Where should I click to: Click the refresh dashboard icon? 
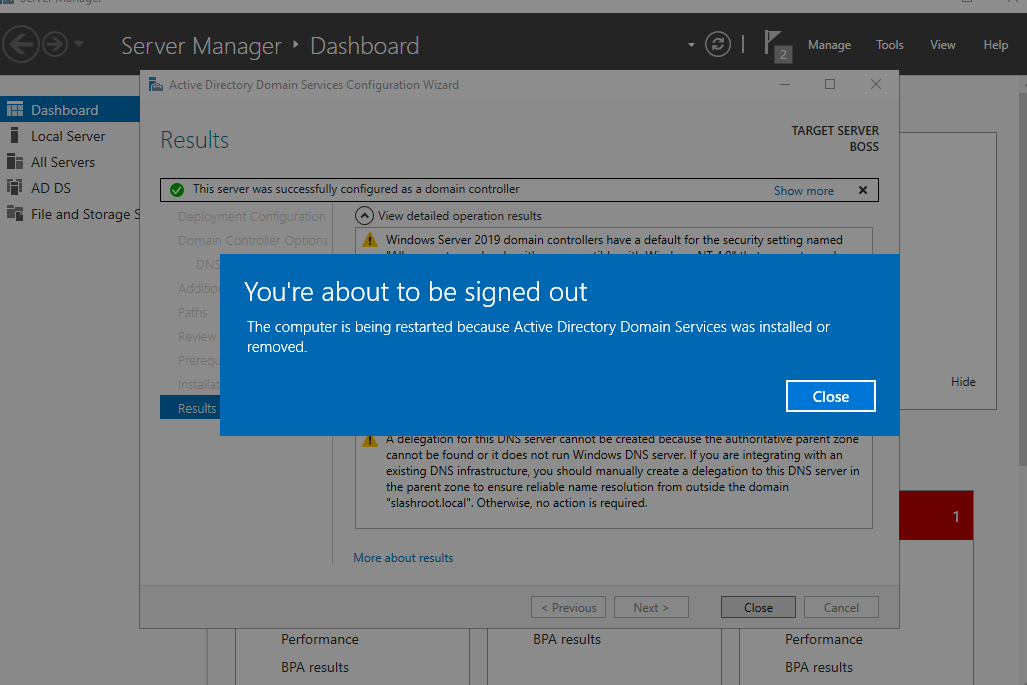tap(717, 44)
